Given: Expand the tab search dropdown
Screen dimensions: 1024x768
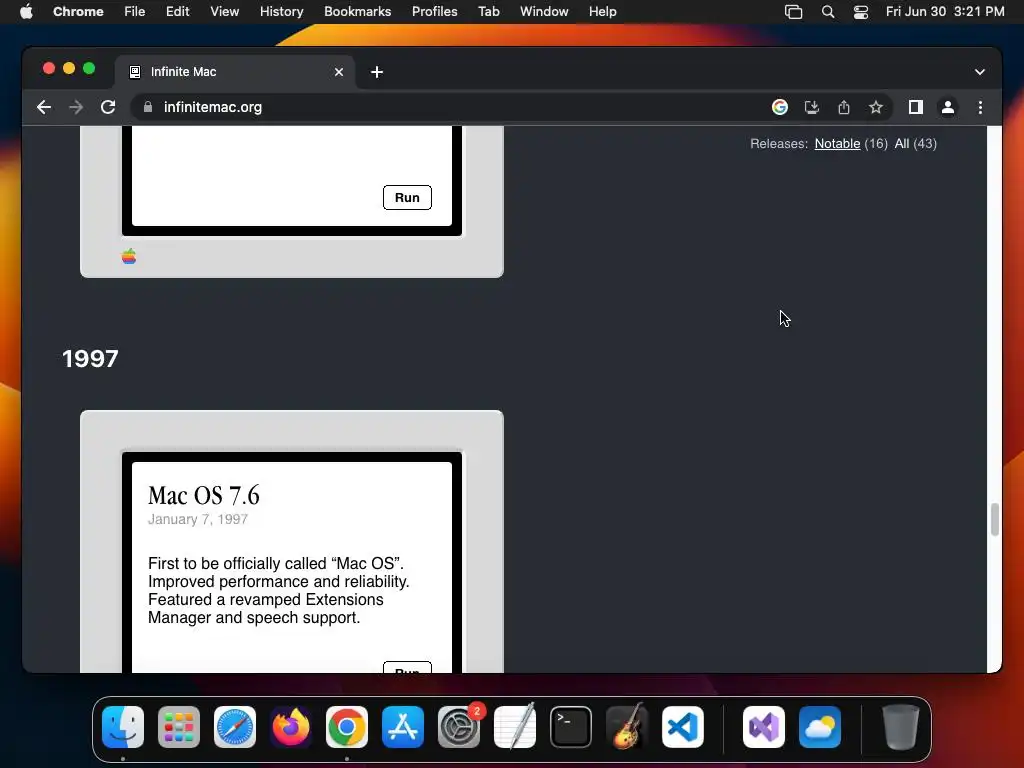Looking at the screenshot, I should click(x=980, y=72).
